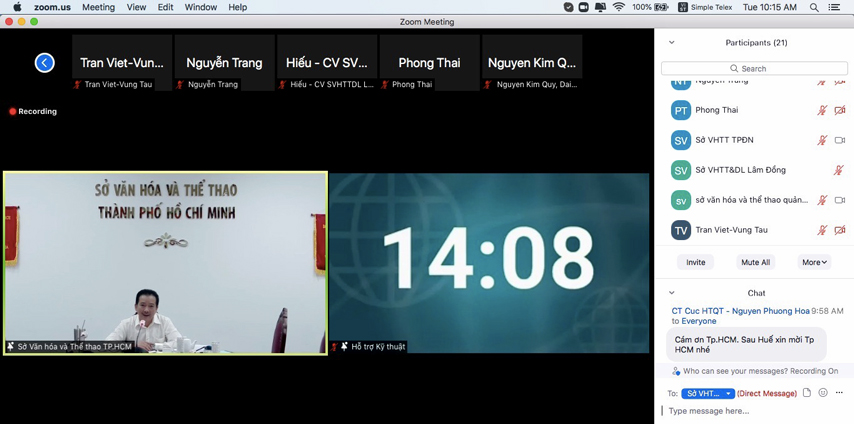Toggle video camera for Sở VHTT TPĐN

pos(840,140)
